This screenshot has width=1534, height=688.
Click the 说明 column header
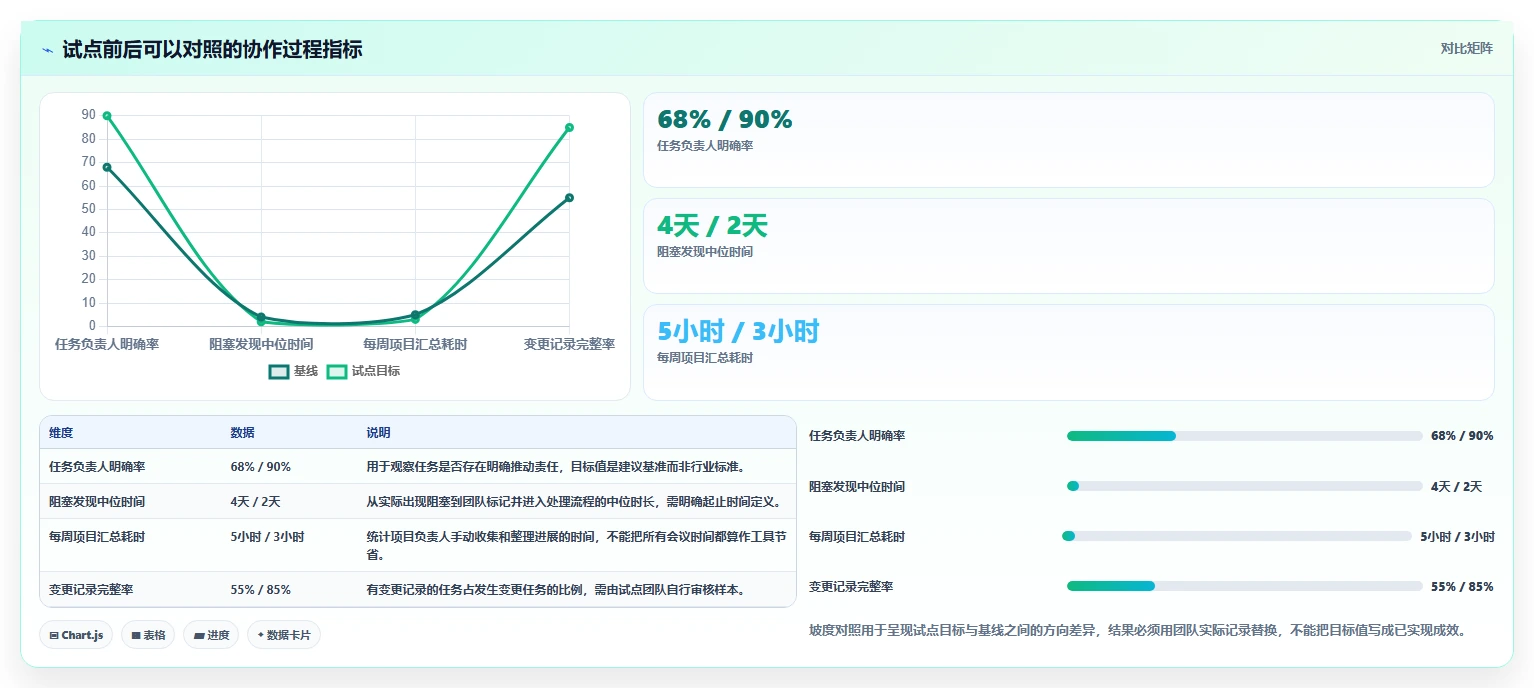[x=378, y=433]
